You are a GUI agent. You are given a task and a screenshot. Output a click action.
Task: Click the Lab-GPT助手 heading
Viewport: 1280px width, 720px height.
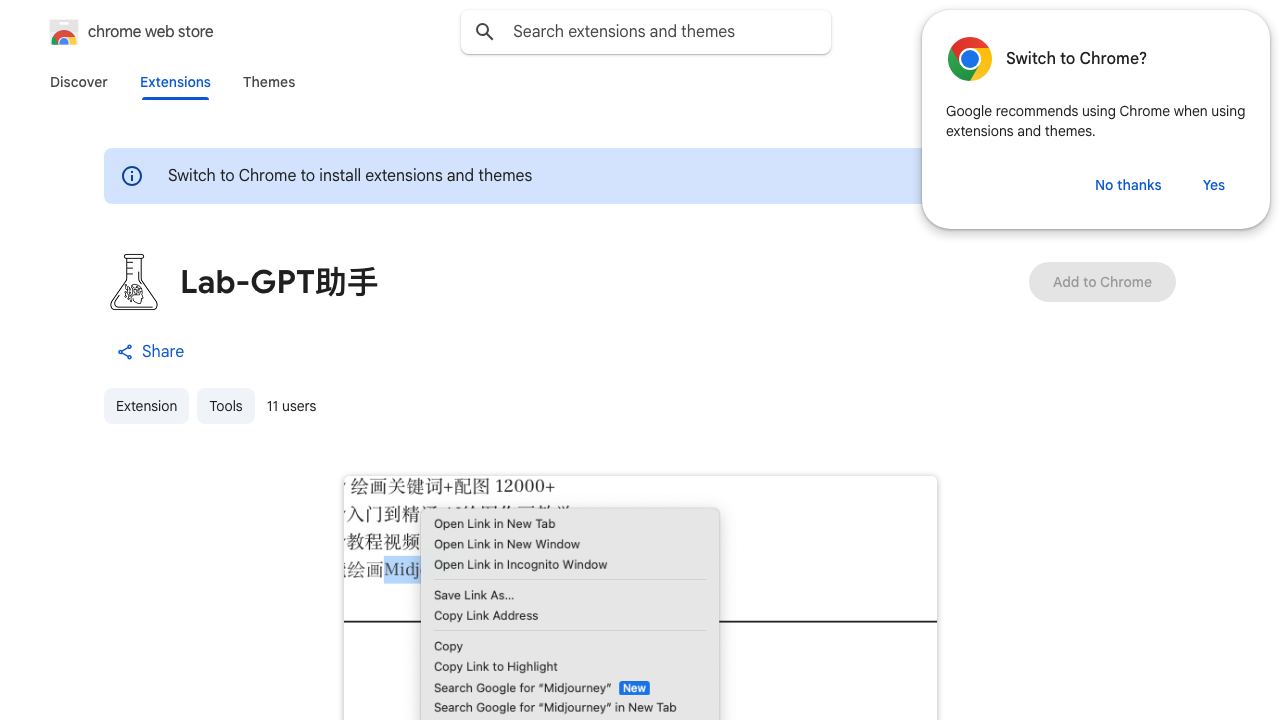coord(279,282)
